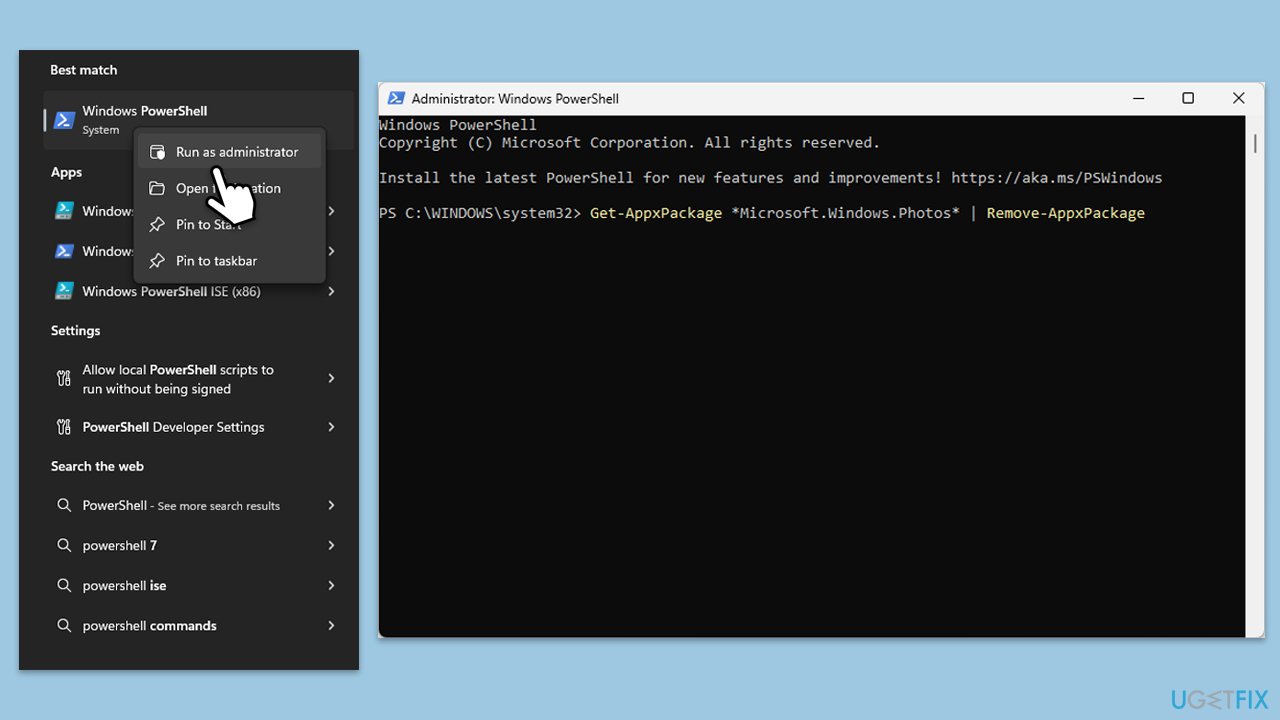1280x720 pixels.
Task: Click the PS C:\WINDOWS\system32> prompt text
Action: tap(480, 213)
